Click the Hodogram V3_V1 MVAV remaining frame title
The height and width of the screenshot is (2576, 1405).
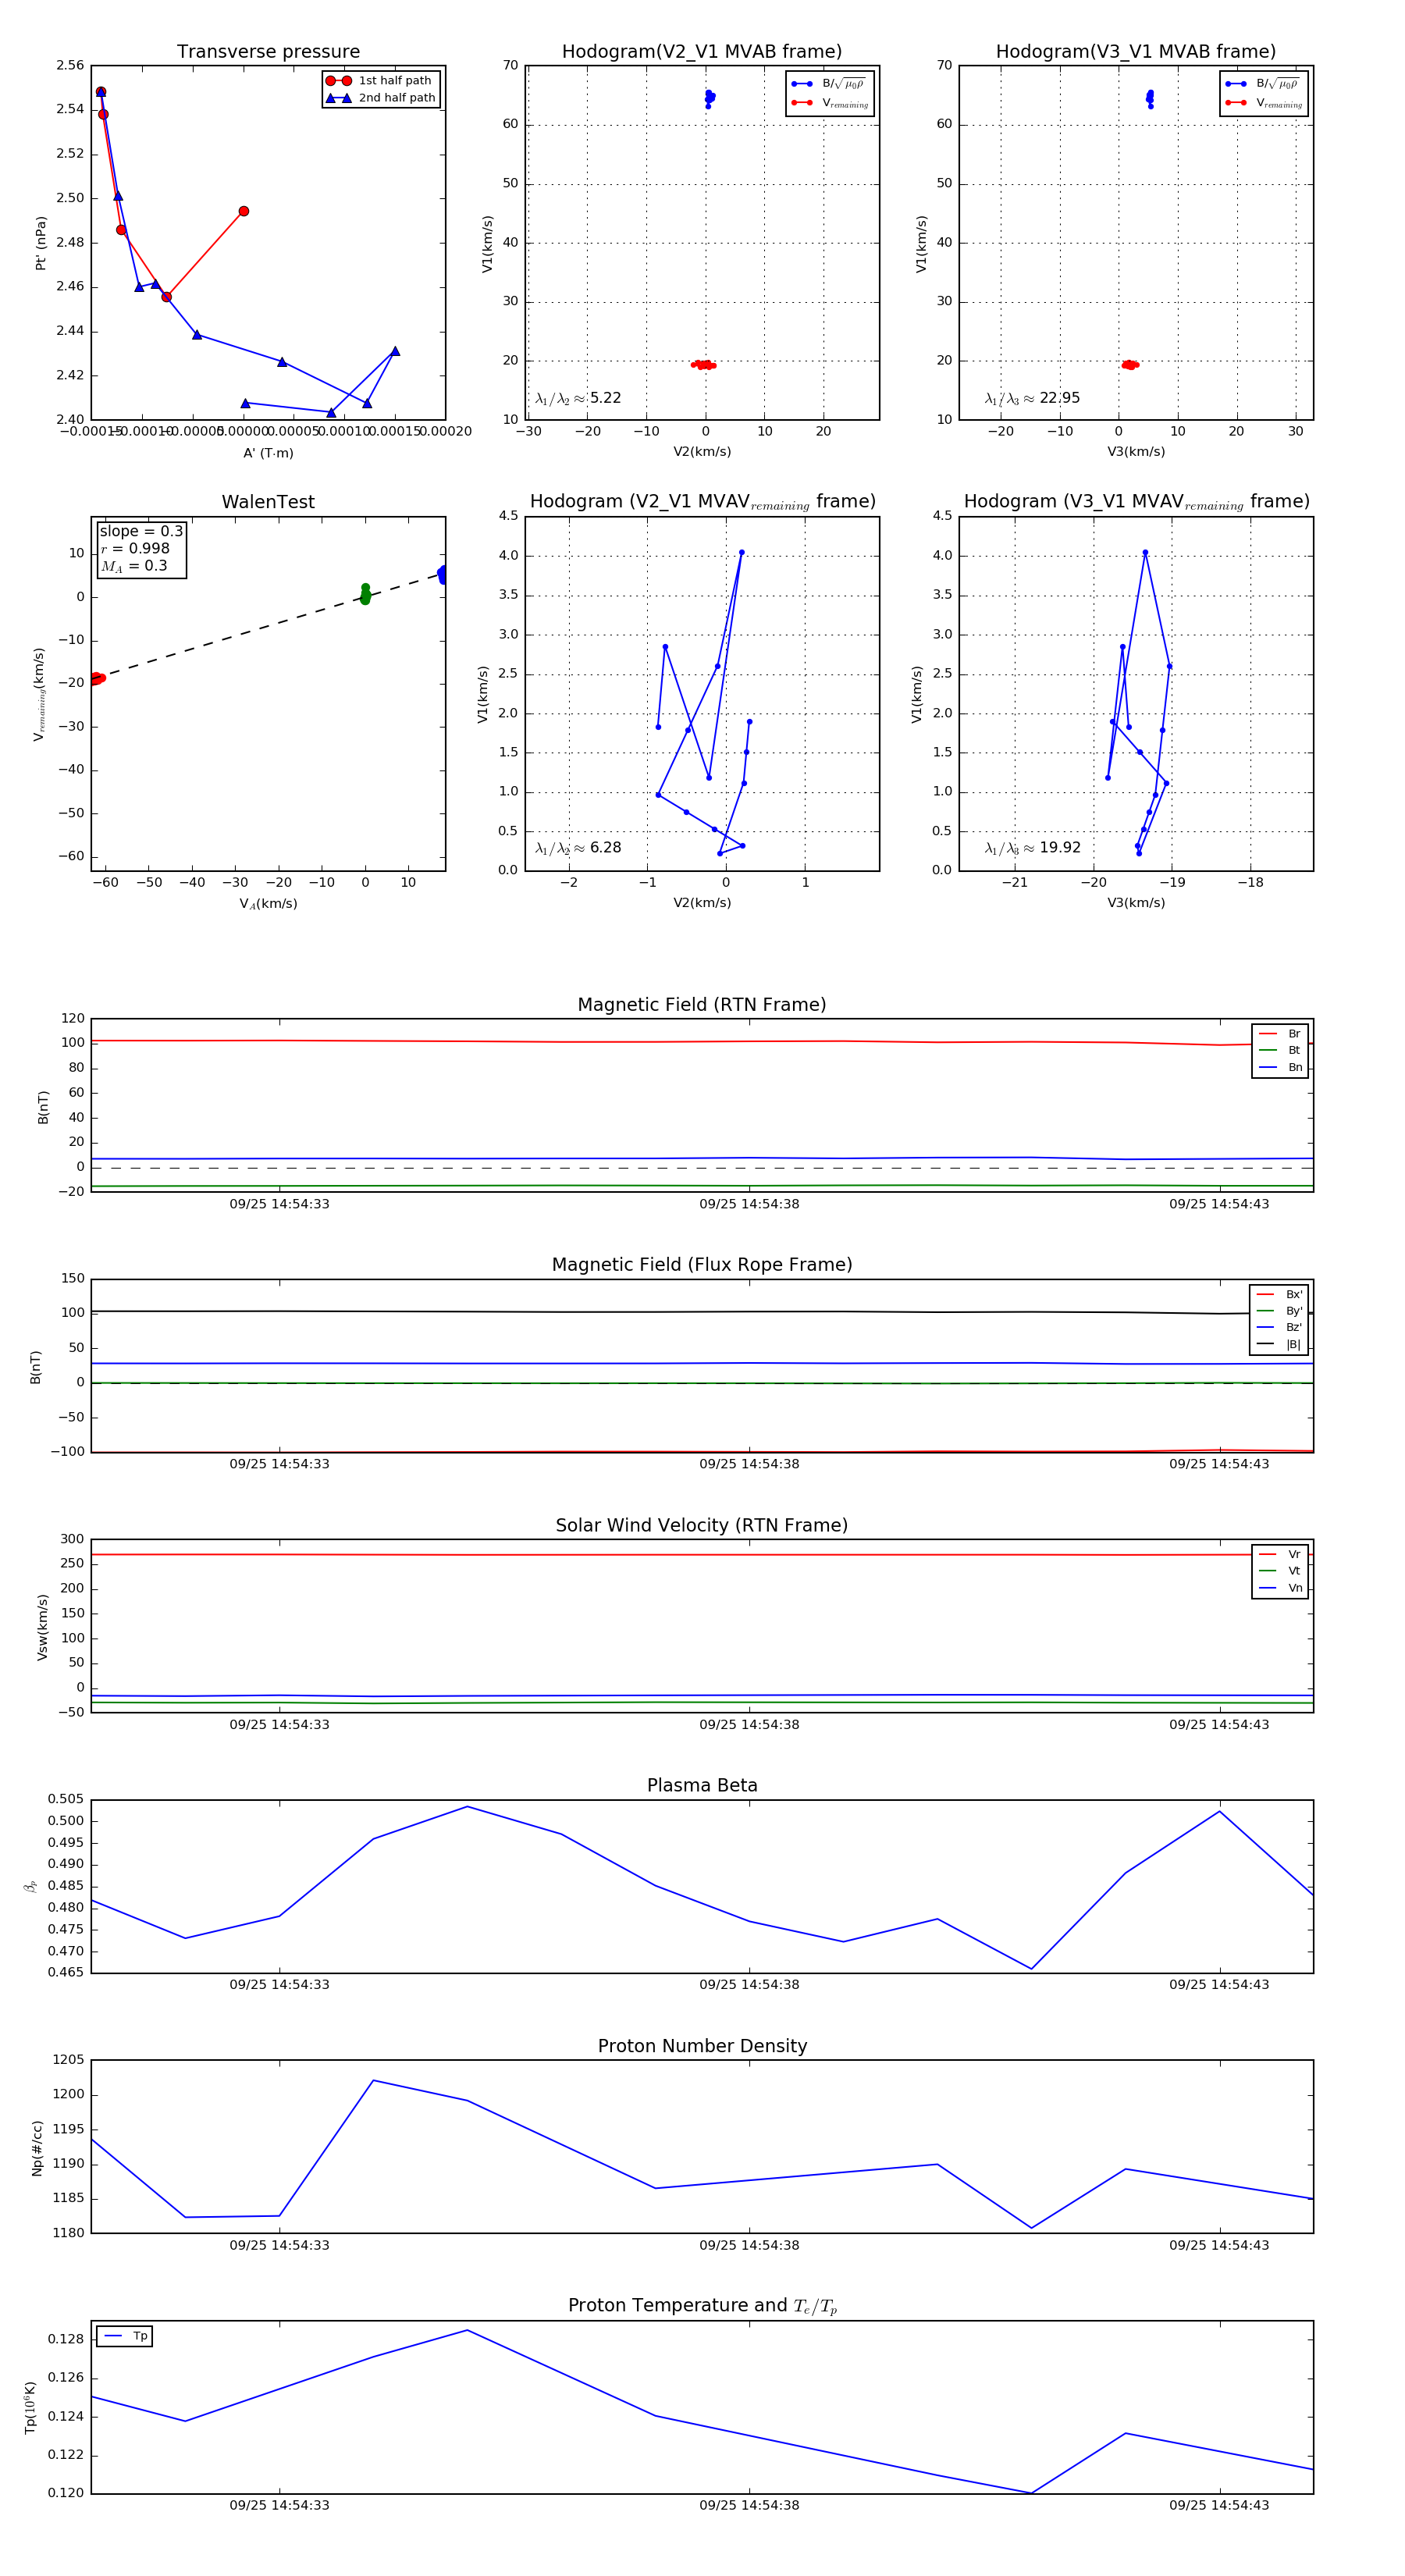tap(1136, 502)
